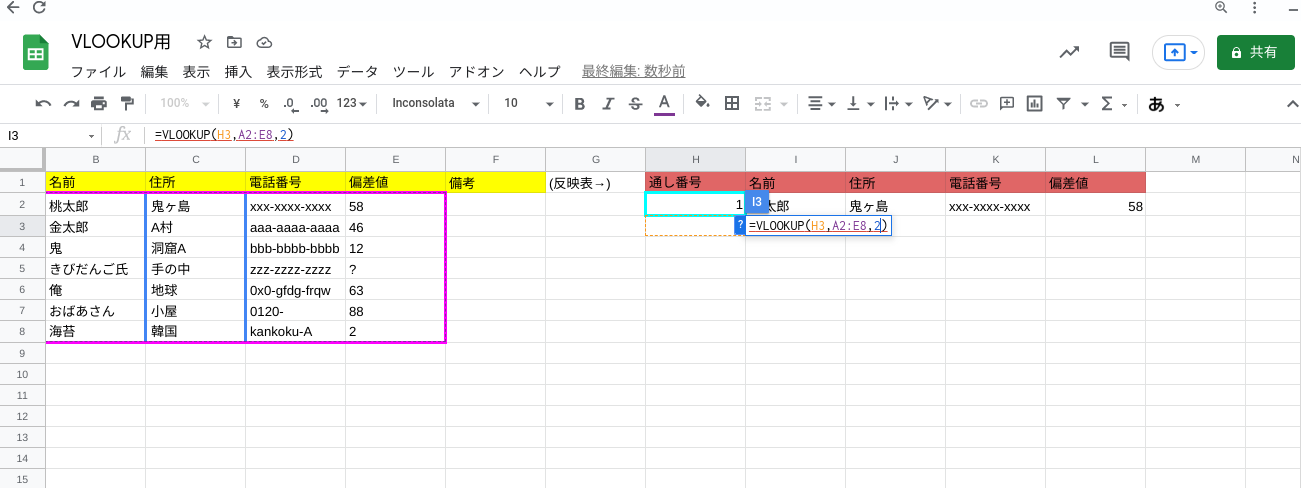1301x488 pixels.
Task: Open the borders menu
Action: 732,103
